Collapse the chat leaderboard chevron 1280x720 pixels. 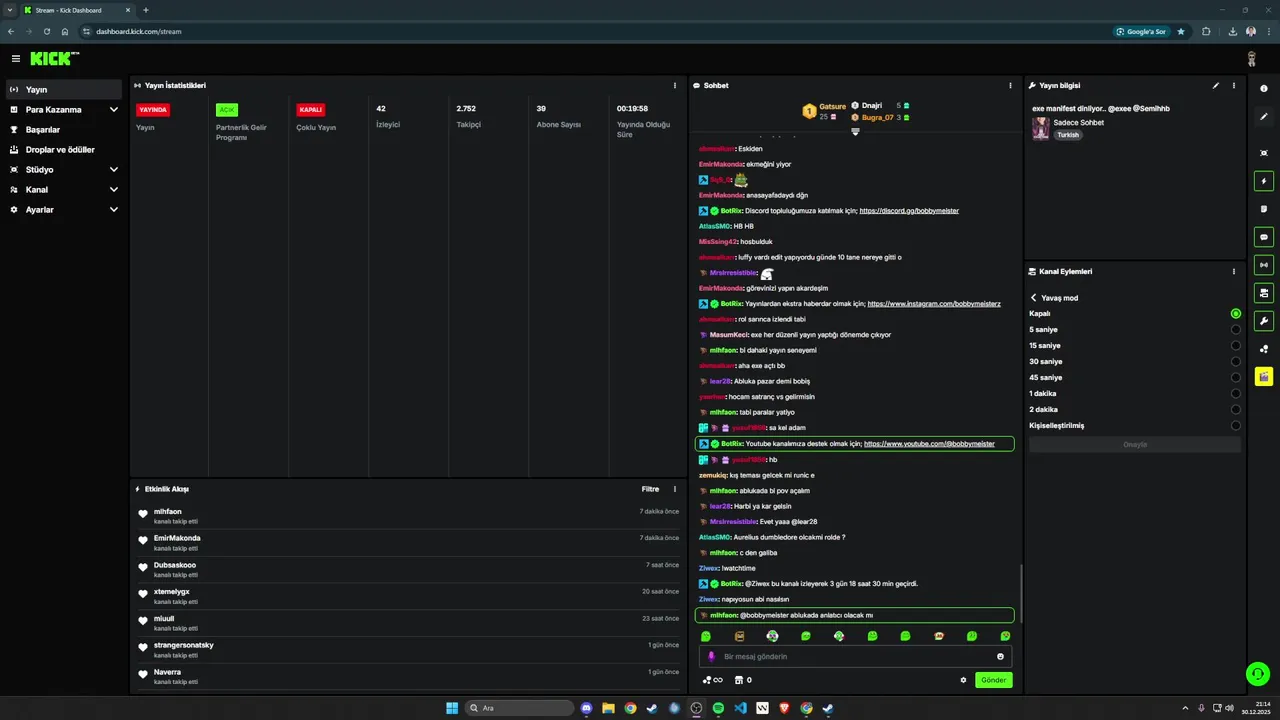(855, 132)
